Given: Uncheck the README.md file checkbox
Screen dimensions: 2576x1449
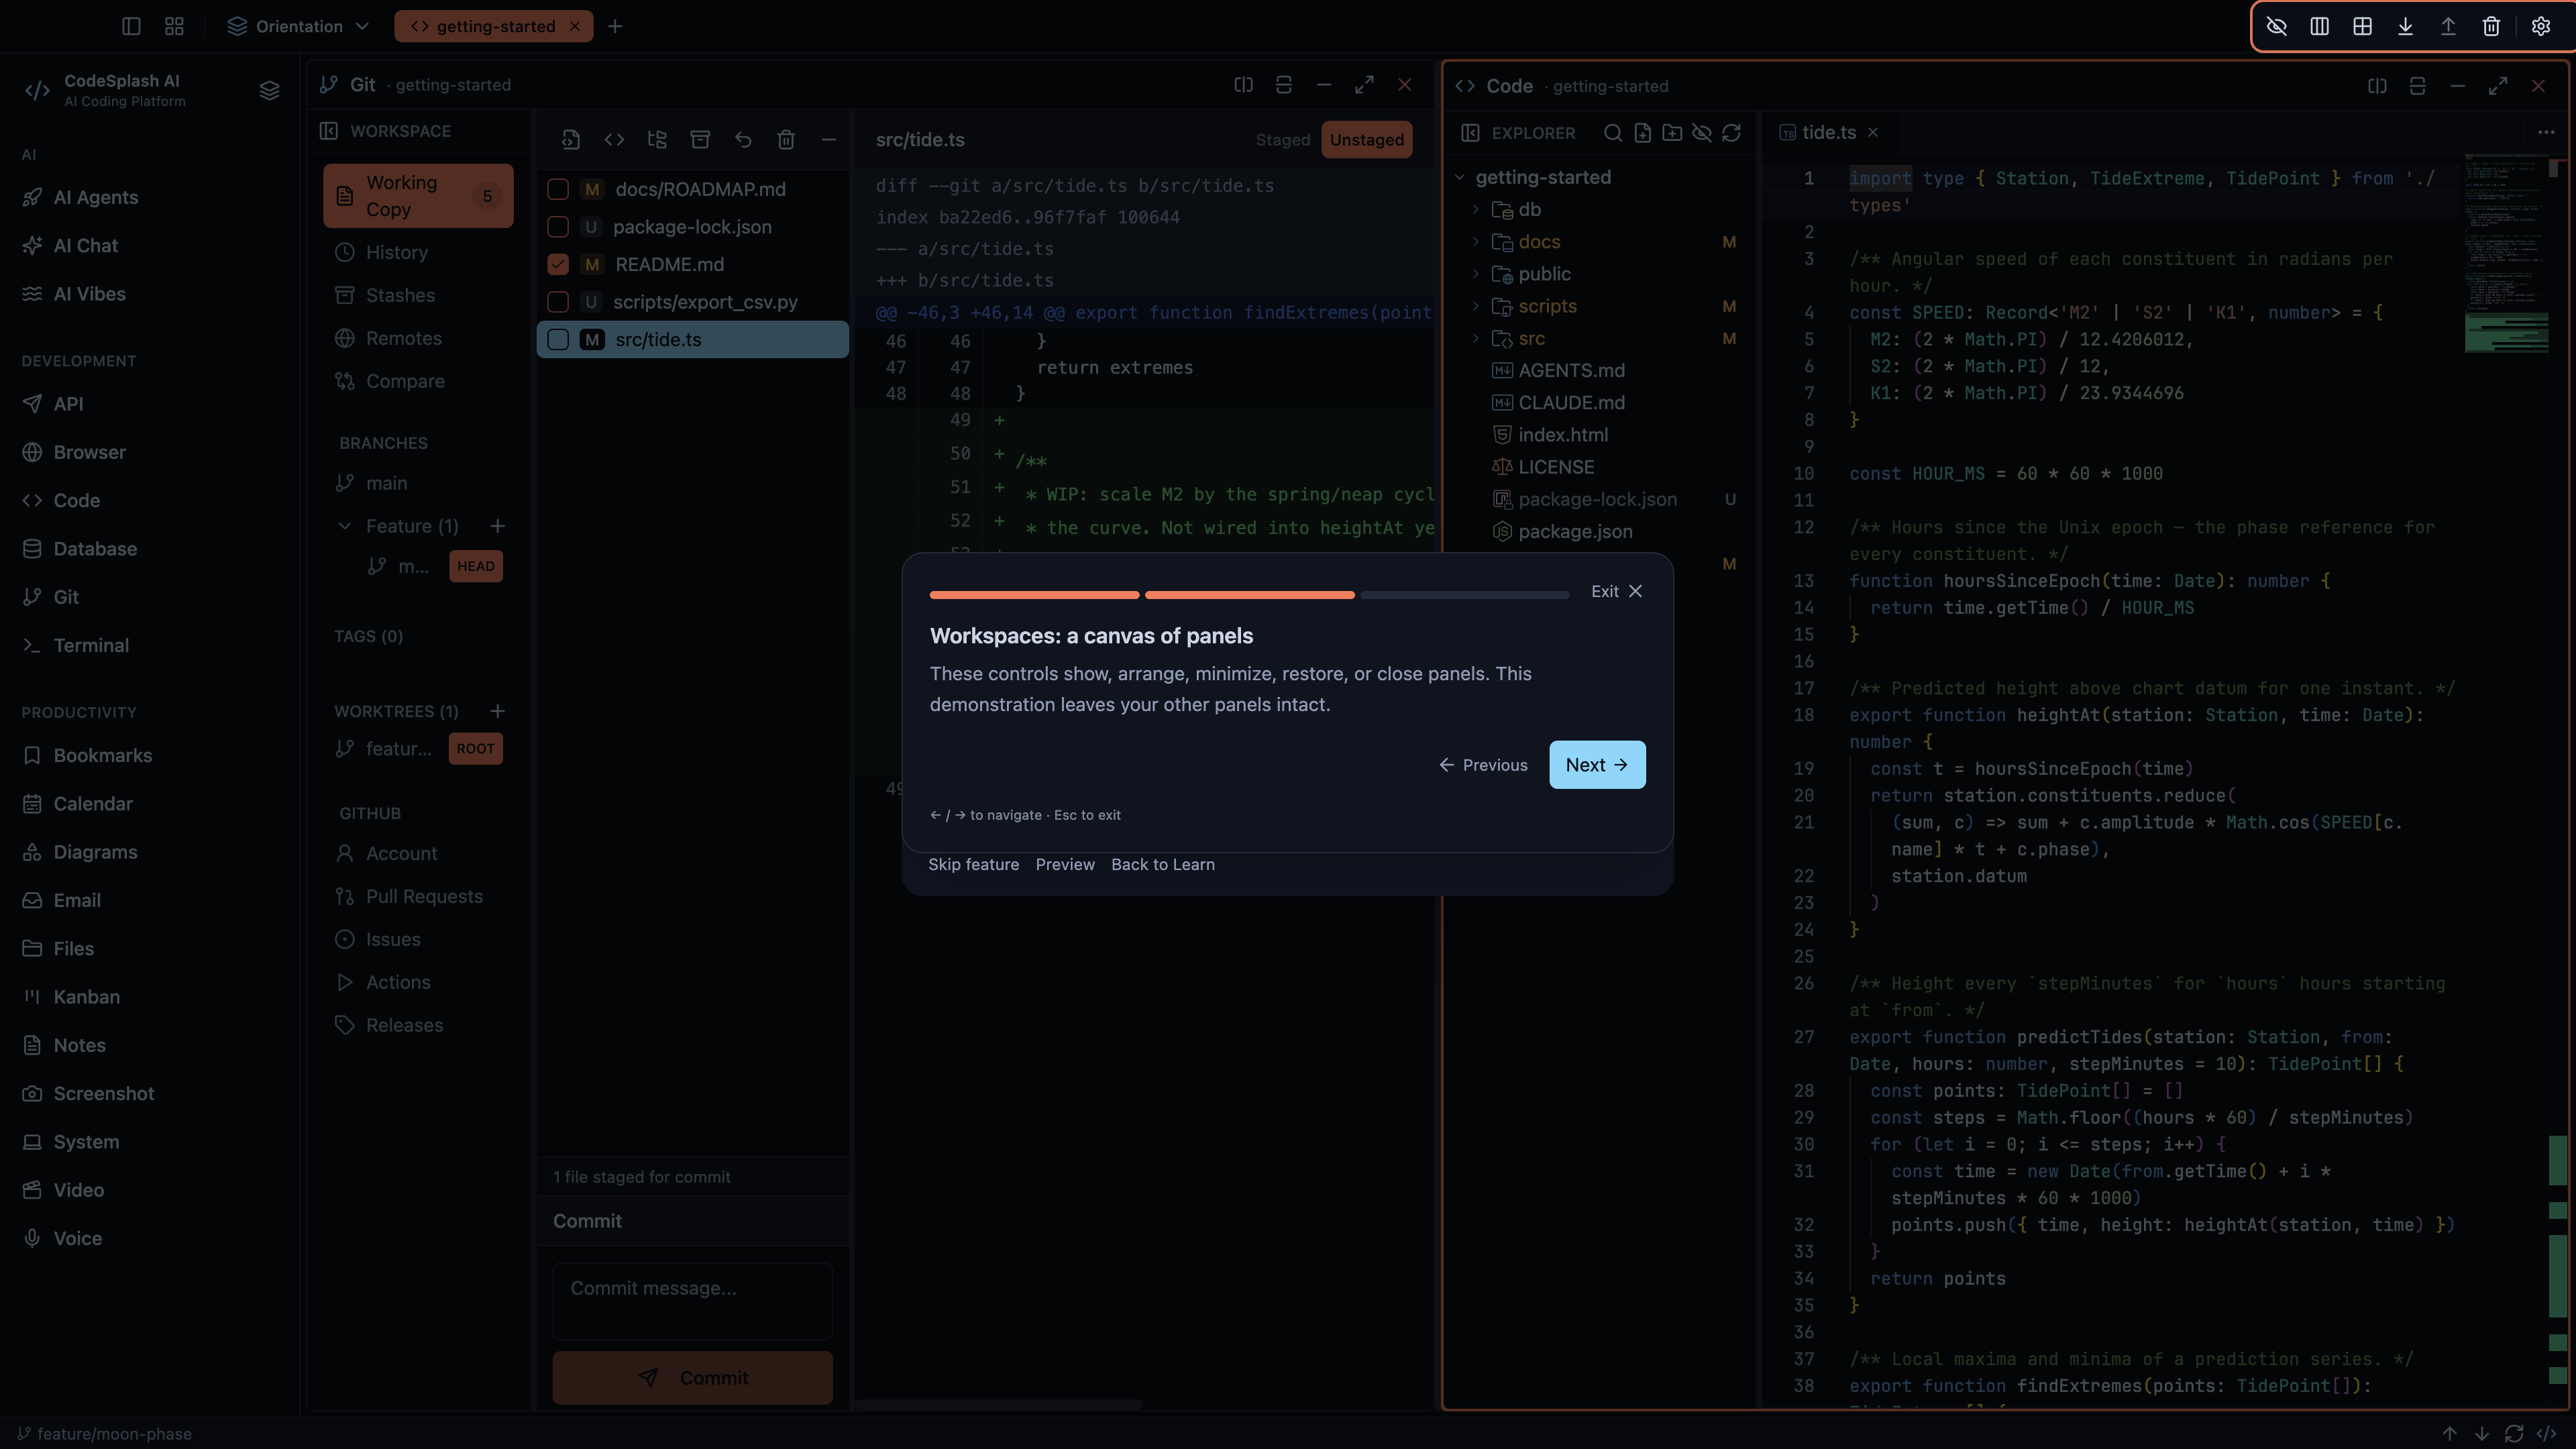Looking at the screenshot, I should [558, 264].
